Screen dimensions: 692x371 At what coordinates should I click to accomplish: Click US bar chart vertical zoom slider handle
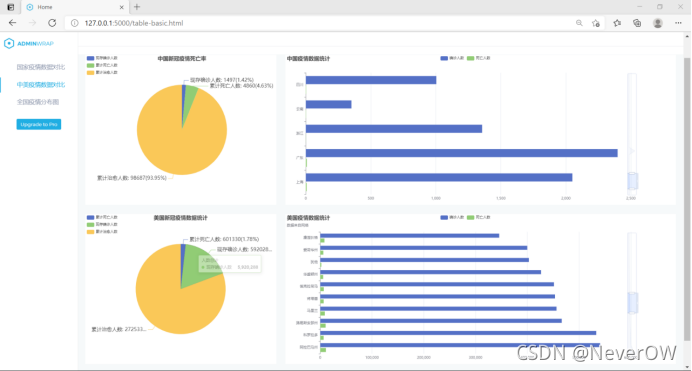[x=632, y=303]
